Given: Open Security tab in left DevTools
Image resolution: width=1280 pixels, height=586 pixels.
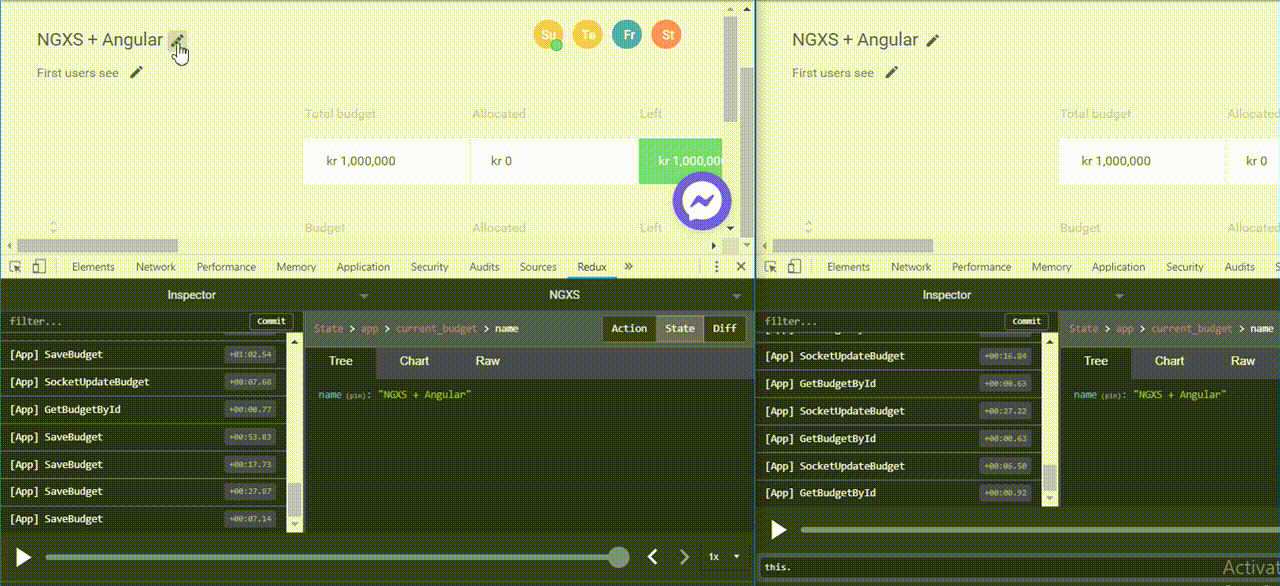Looking at the screenshot, I should (430, 267).
